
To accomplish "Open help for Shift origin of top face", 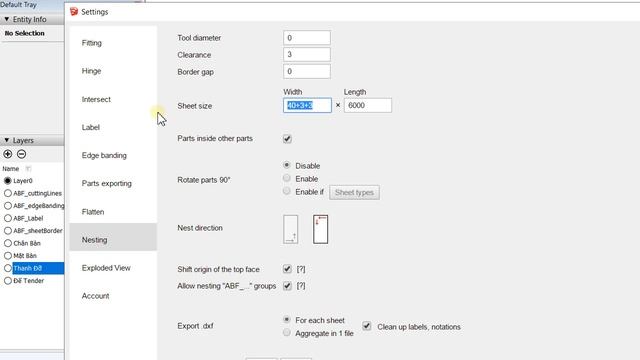I will (x=301, y=269).
